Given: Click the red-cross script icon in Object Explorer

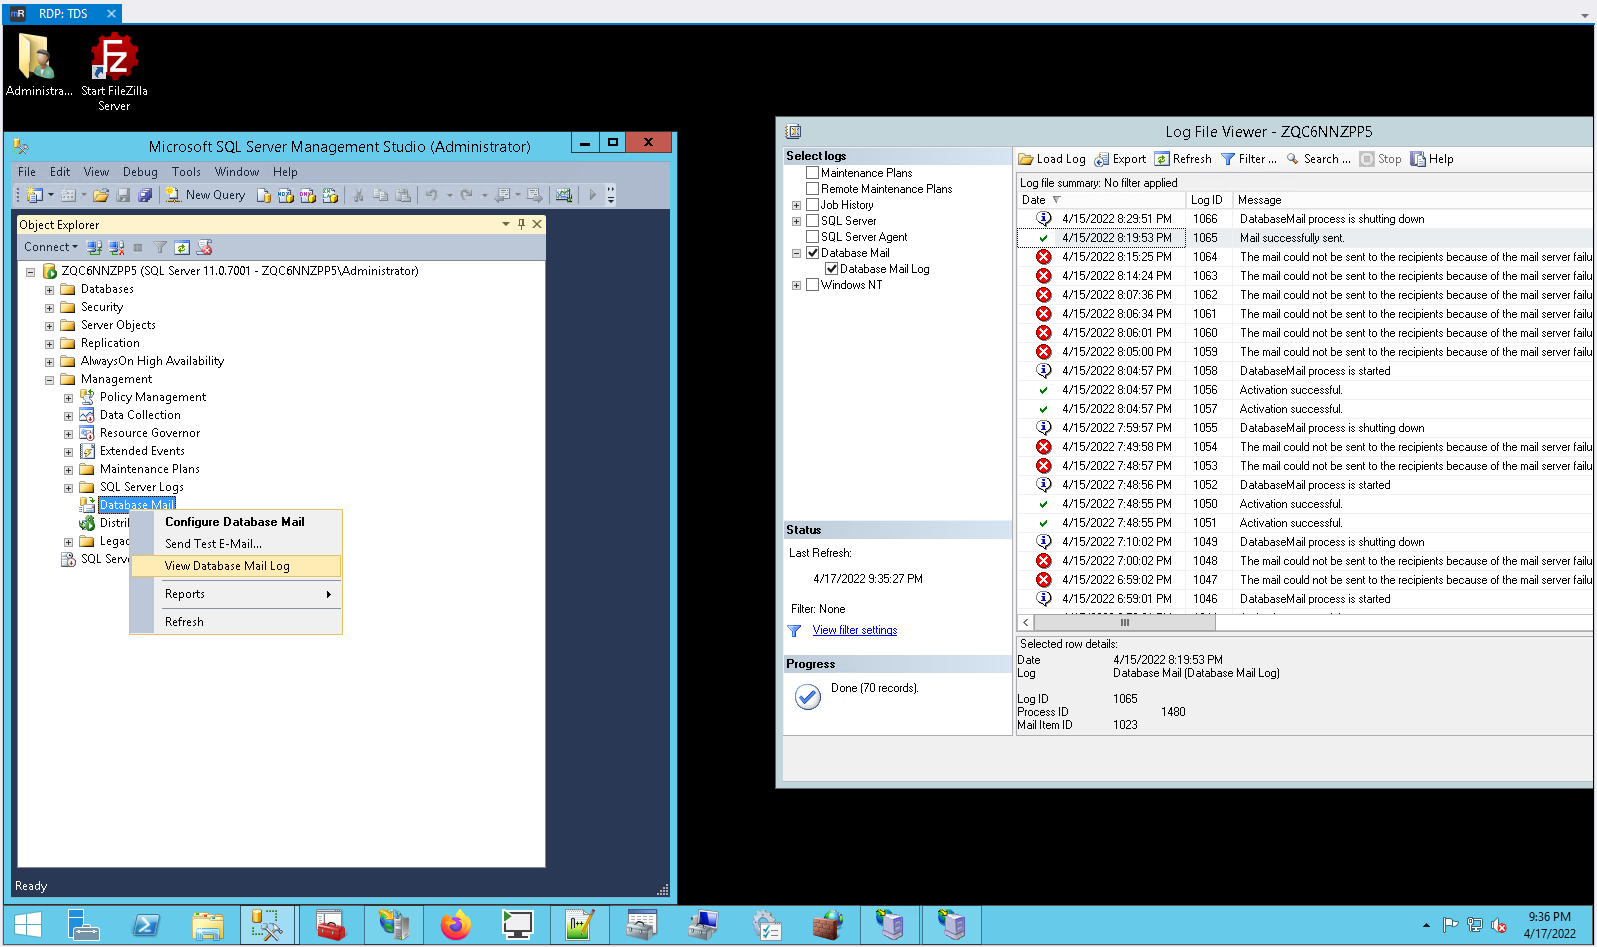Looking at the screenshot, I should pyautogui.click(x=205, y=247).
